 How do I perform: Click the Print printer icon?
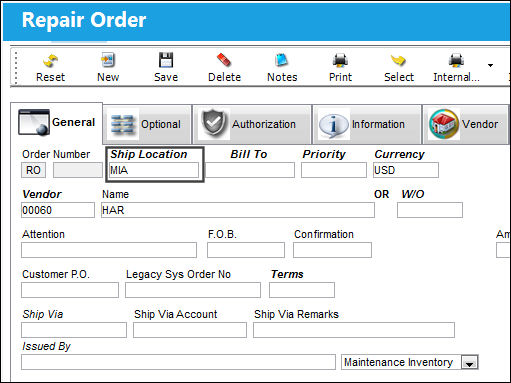point(340,60)
